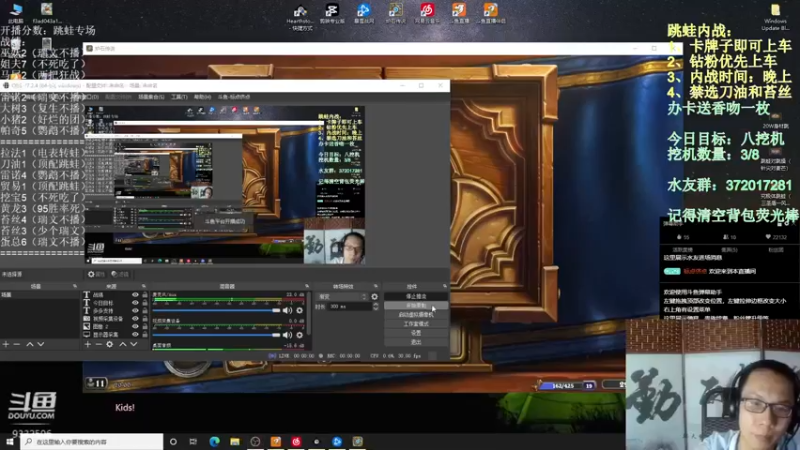Mute the first mixer channel speaker icon
Viewport: 800px width, 450px height.
[288, 310]
